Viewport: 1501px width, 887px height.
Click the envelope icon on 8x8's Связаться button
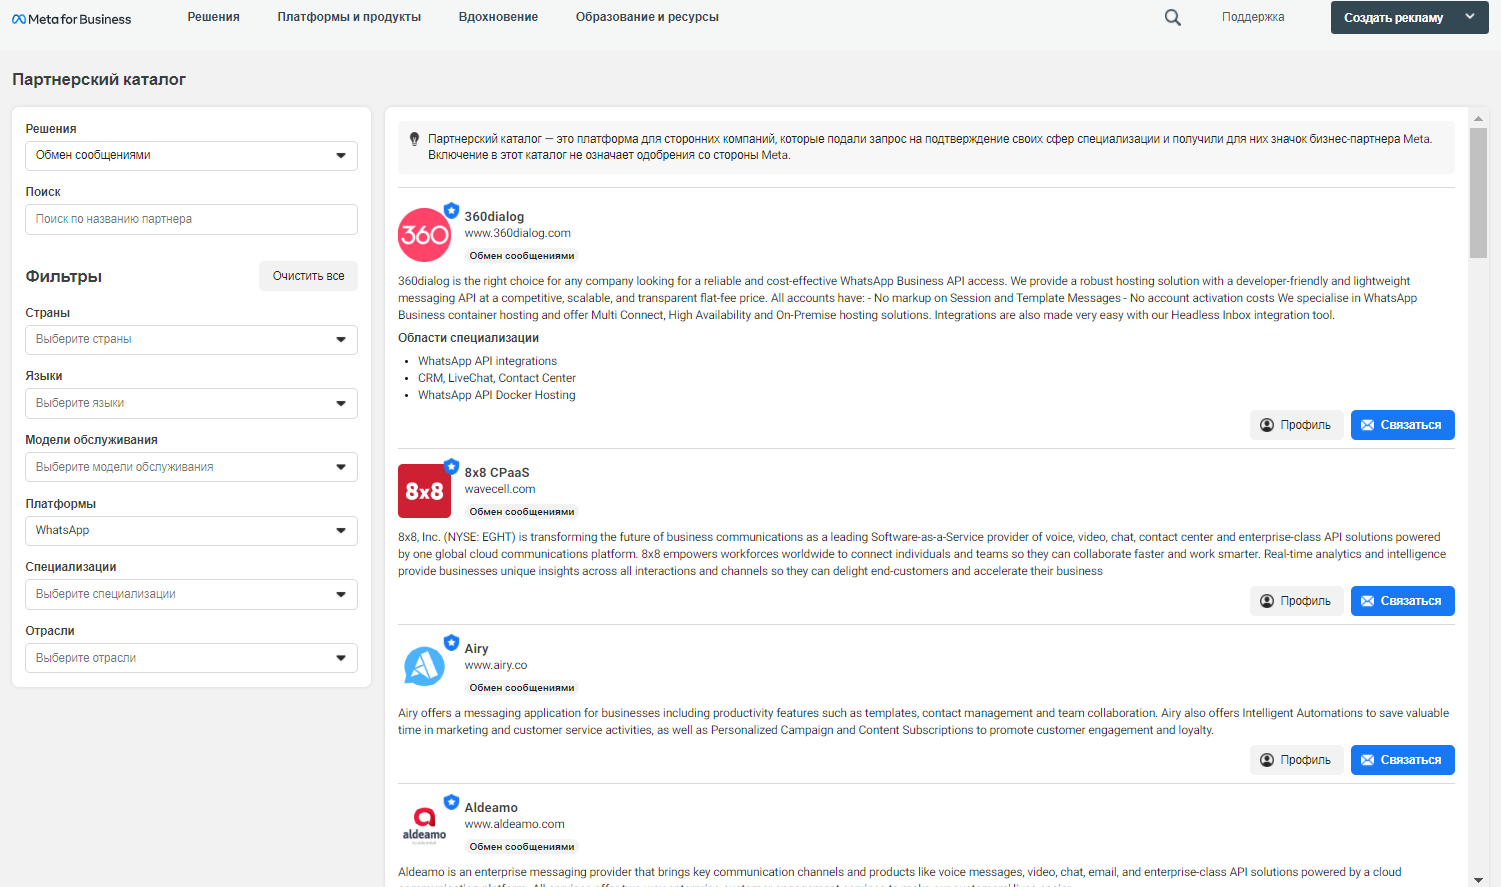pos(1369,600)
